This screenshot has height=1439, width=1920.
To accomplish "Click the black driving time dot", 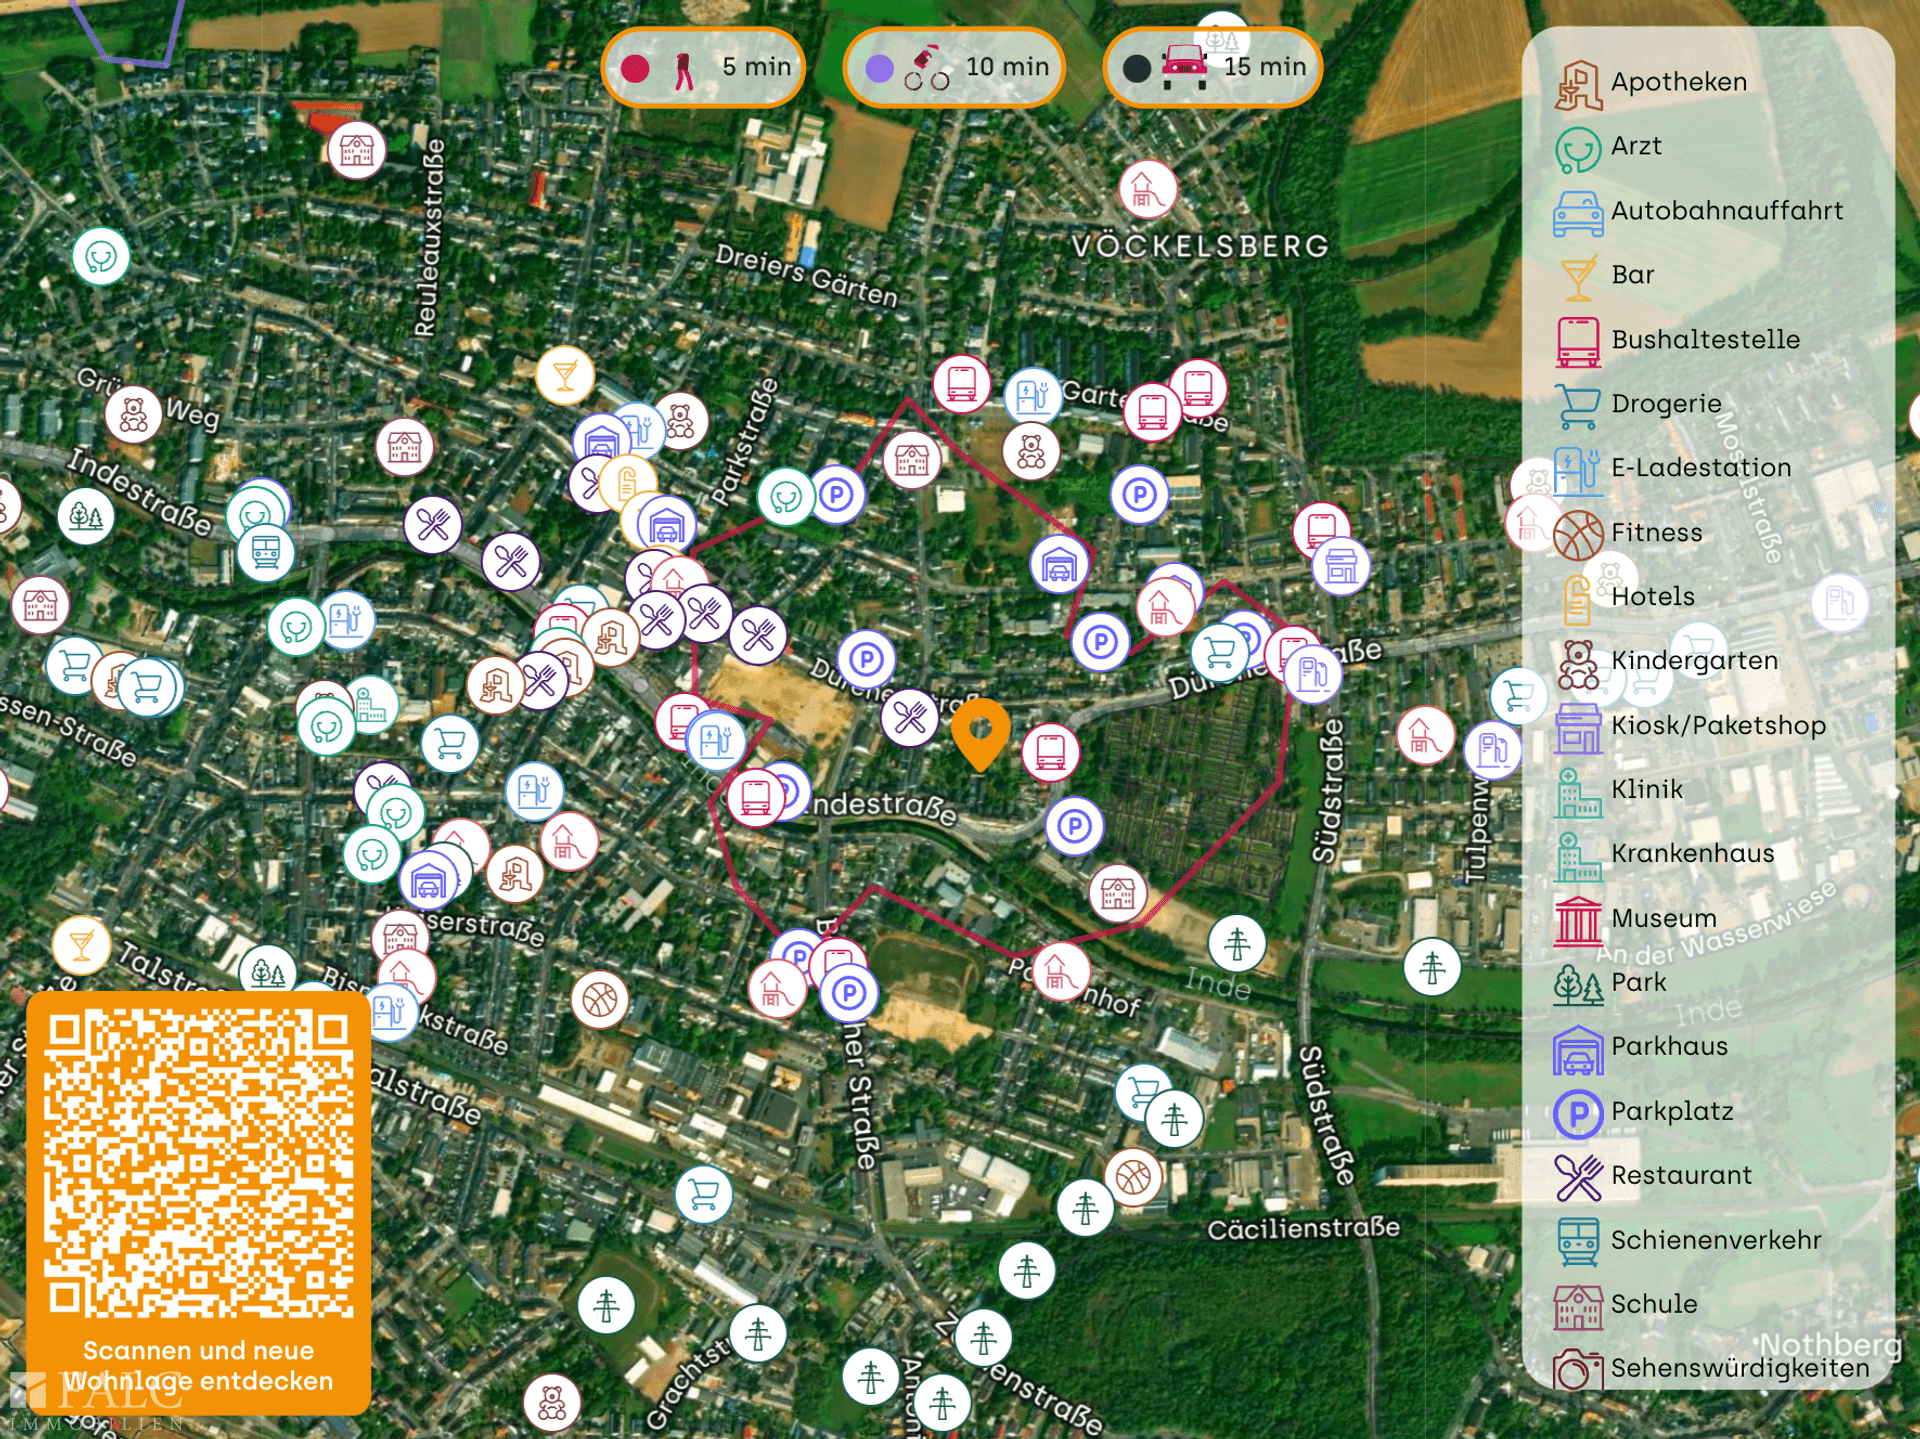I will click(1137, 68).
